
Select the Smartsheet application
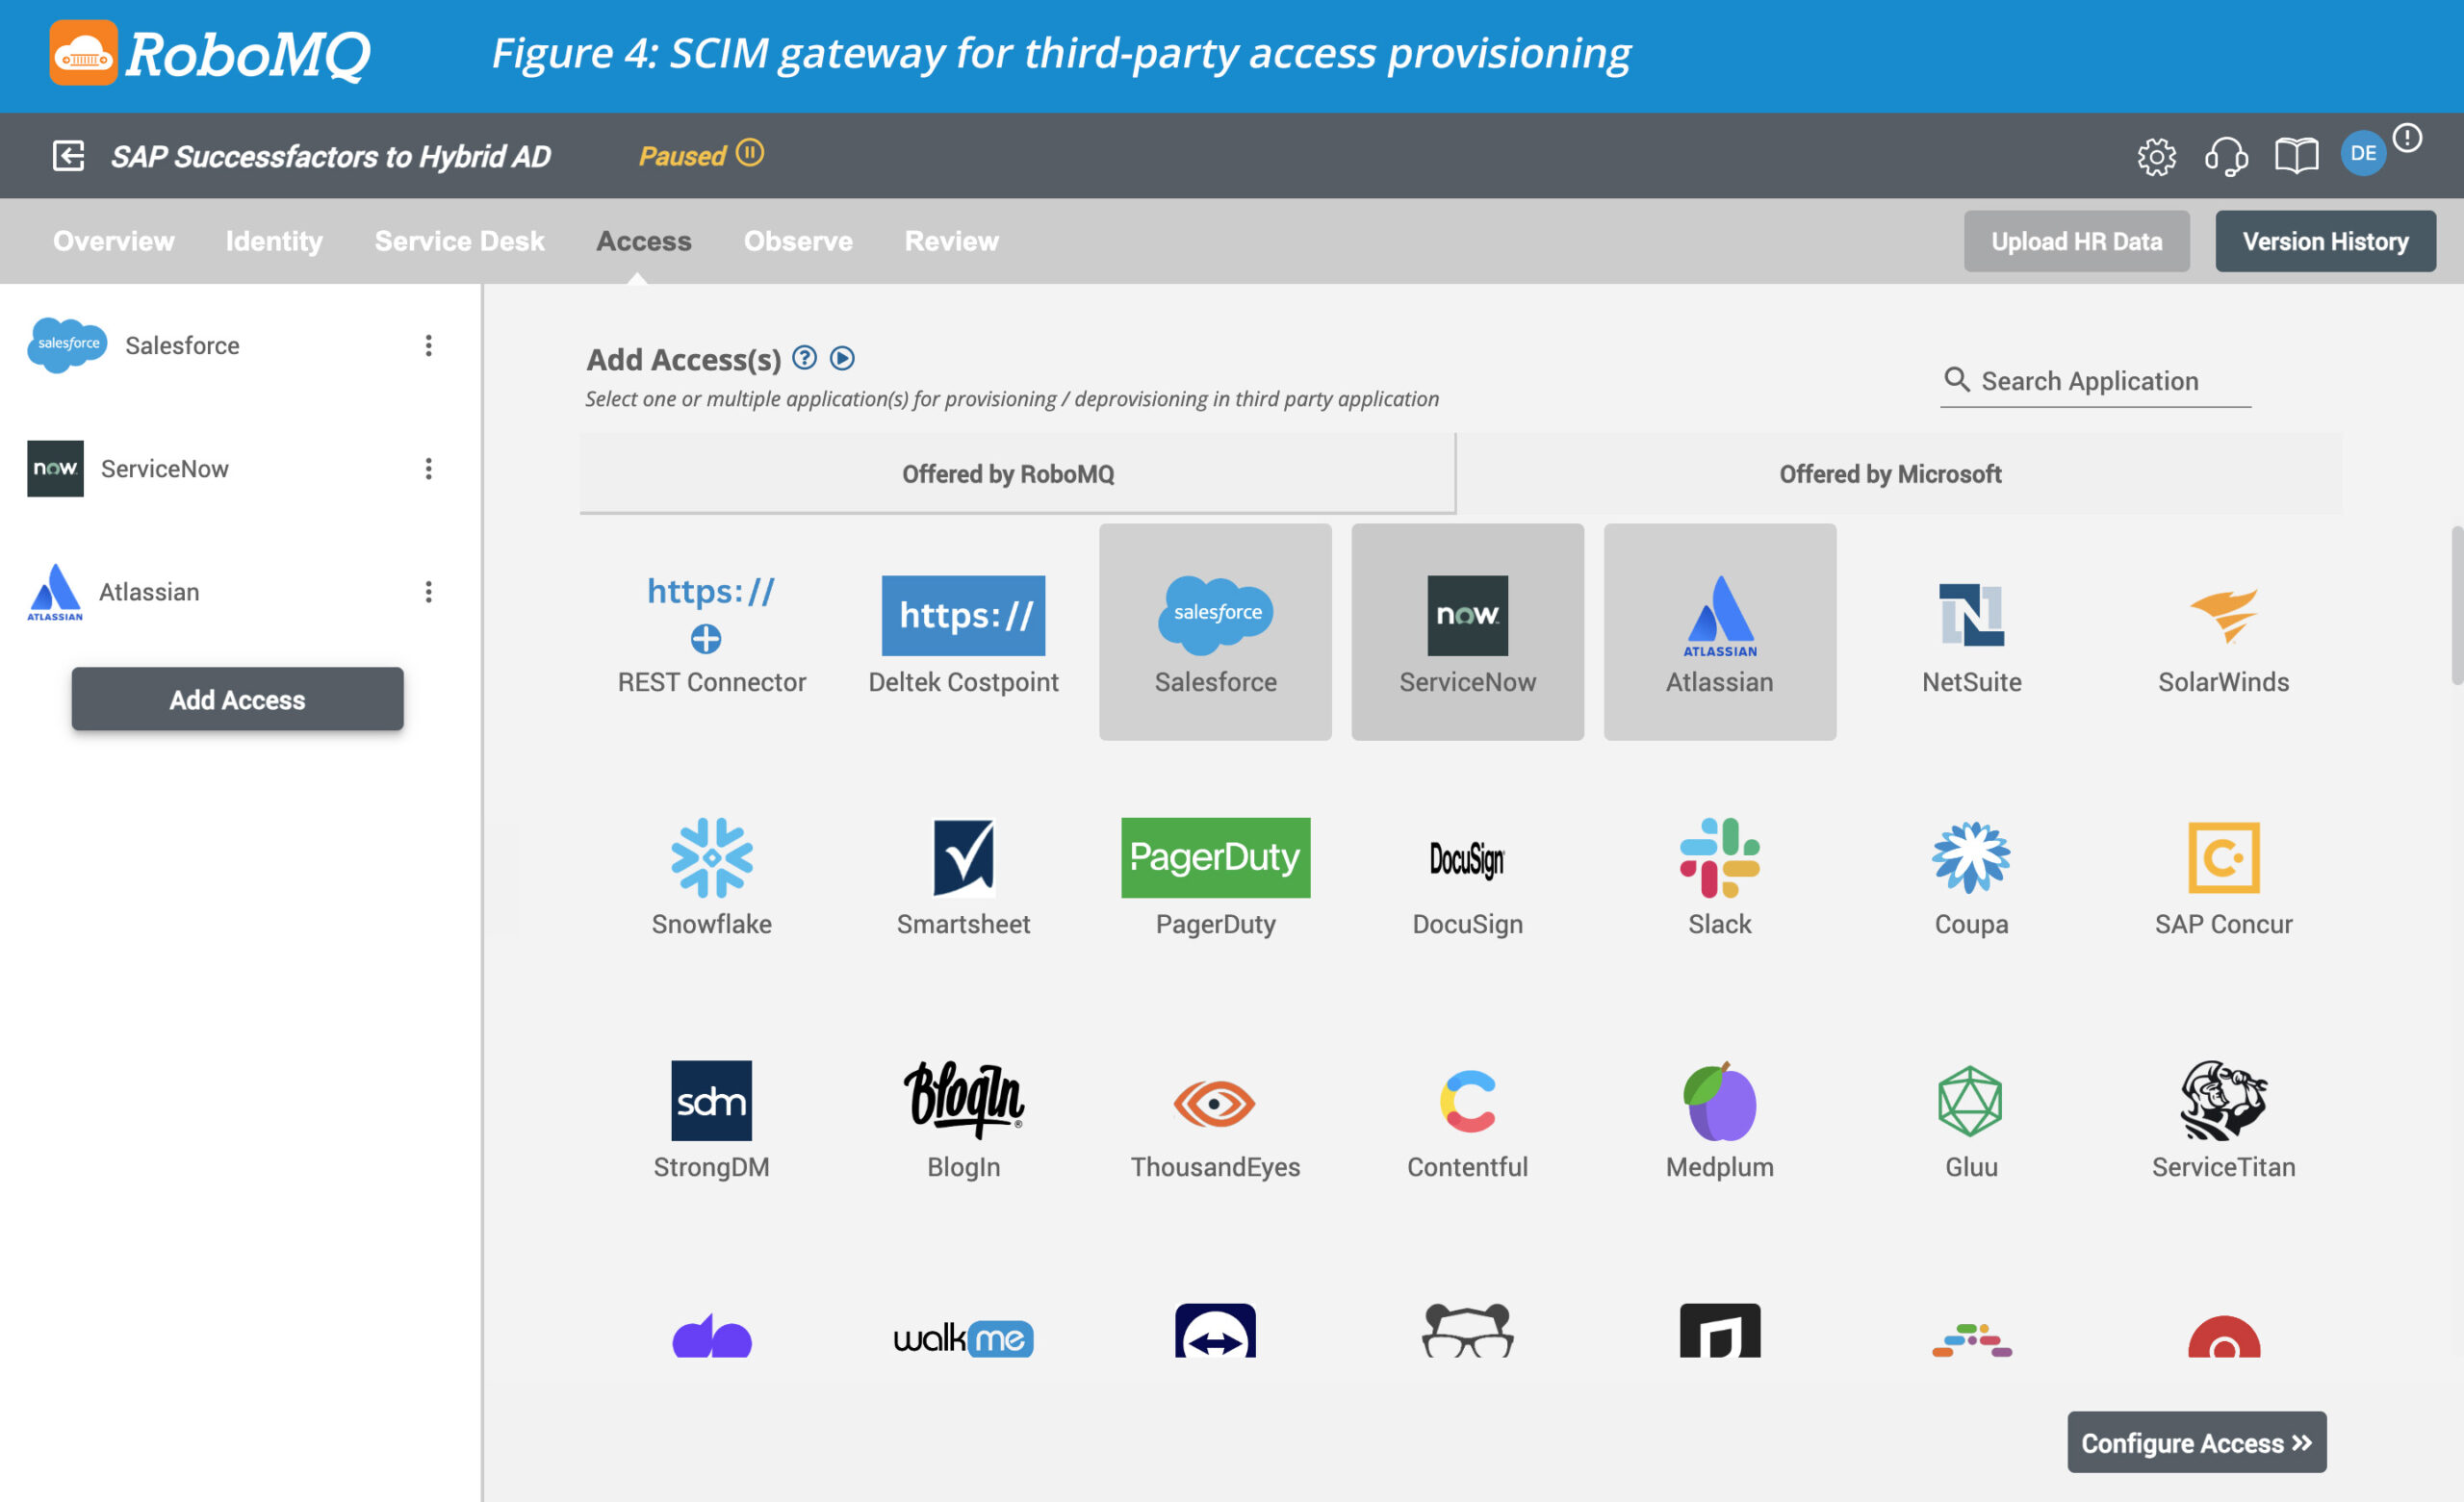[x=963, y=876]
